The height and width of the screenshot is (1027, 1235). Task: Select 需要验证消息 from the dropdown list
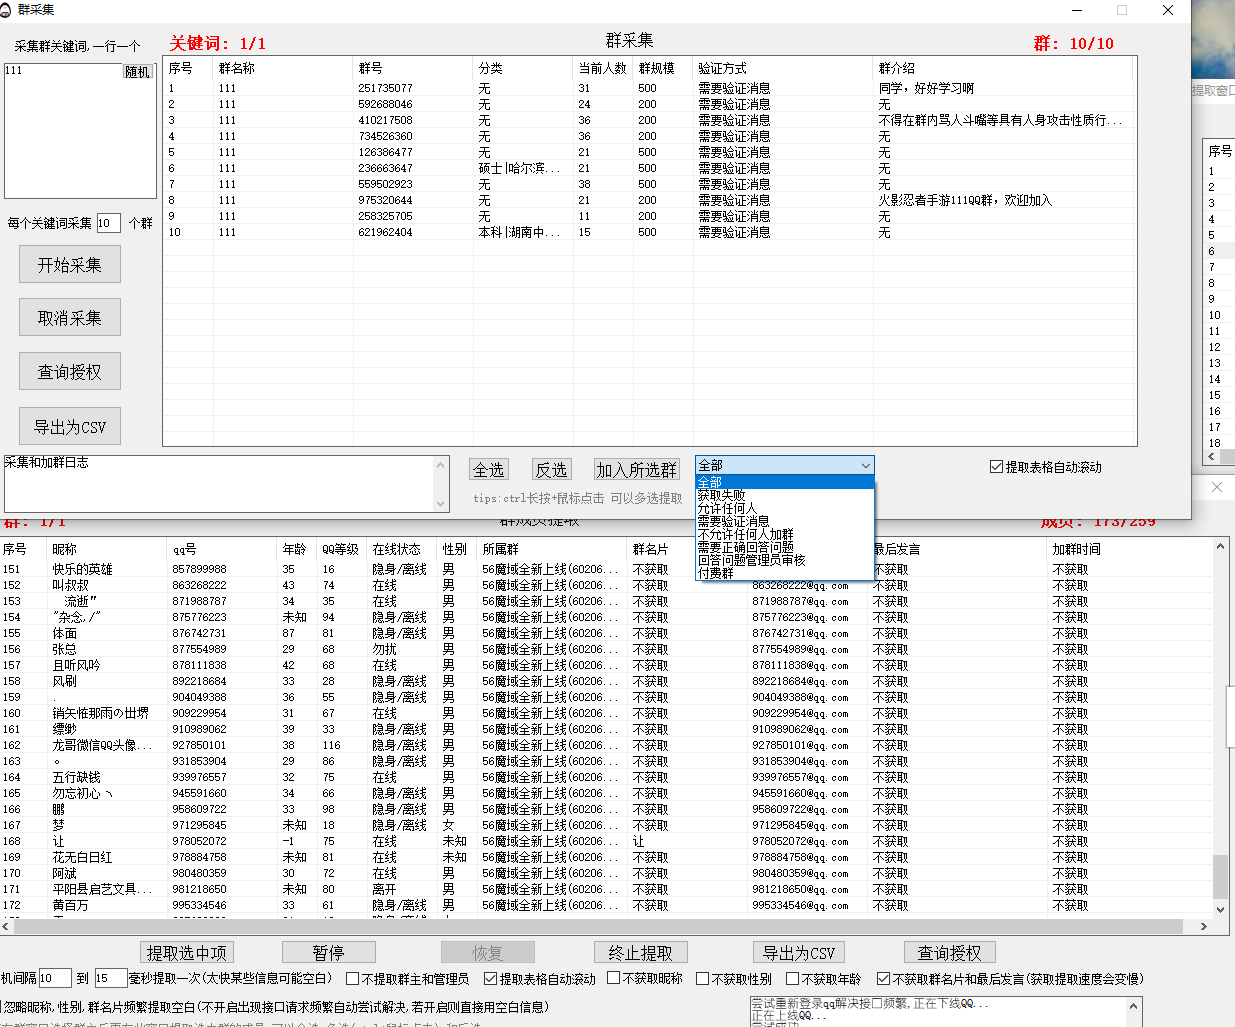point(733,521)
